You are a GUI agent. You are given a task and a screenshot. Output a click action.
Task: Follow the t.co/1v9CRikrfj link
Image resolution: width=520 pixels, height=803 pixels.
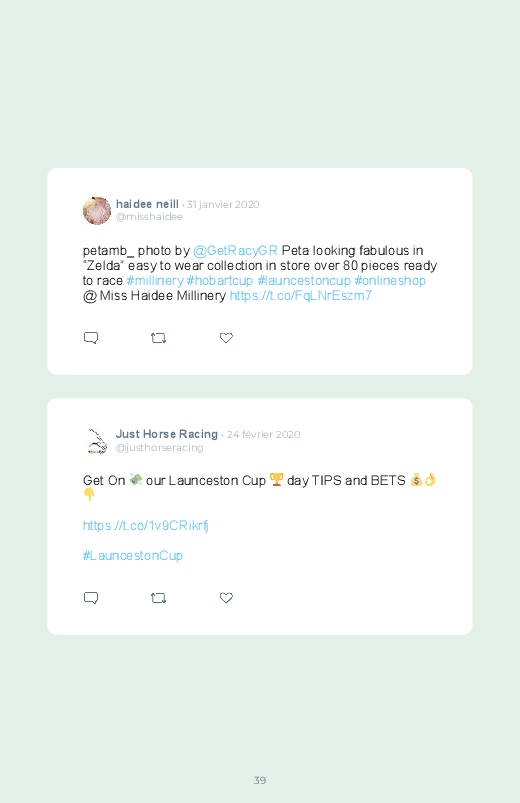(x=145, y=525)
